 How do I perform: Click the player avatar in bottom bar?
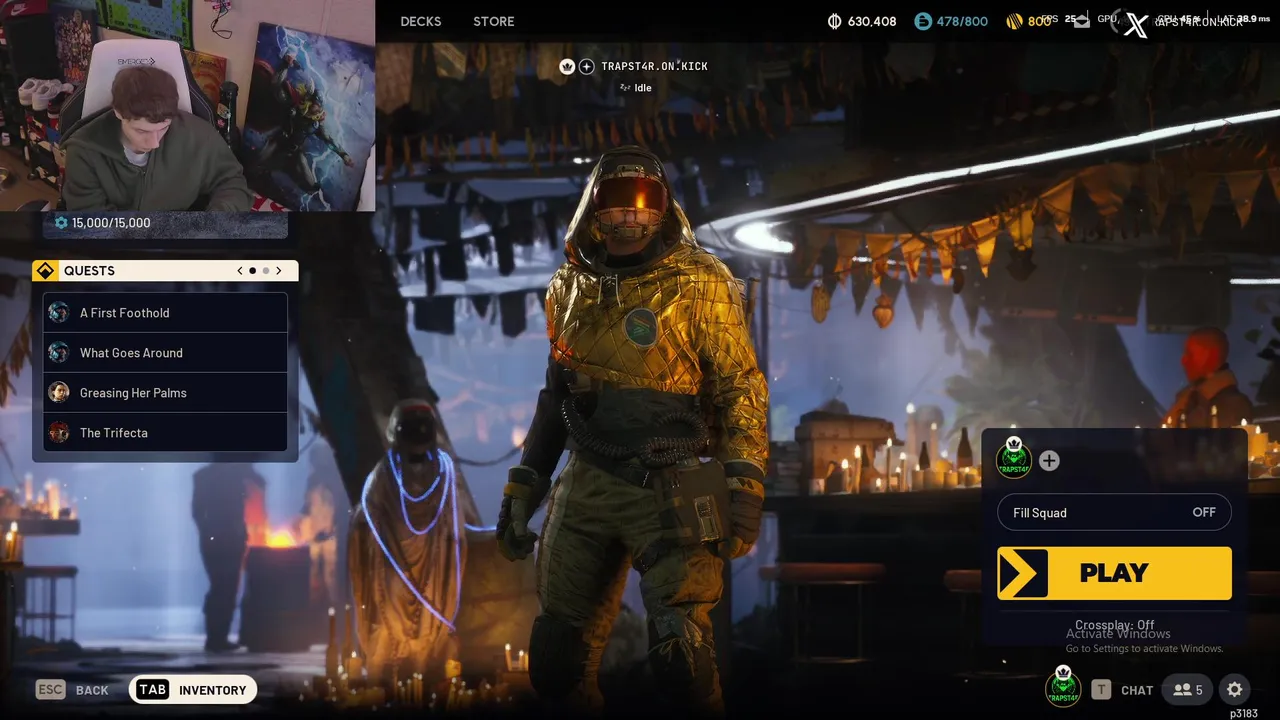click(1063, 687)
